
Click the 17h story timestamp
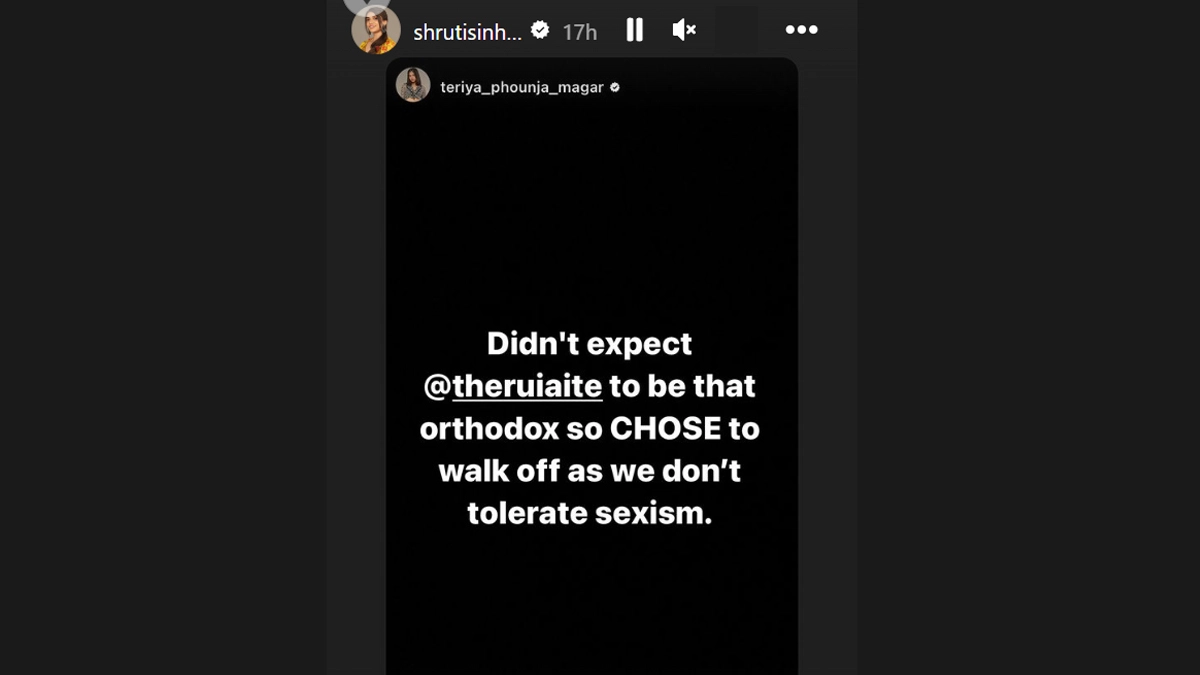click(579, 32)
